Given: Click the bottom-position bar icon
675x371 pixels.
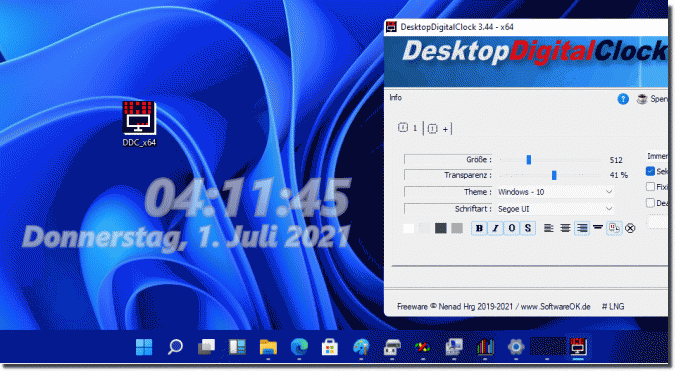Looking at the screenshot, I should pos(598,227).
